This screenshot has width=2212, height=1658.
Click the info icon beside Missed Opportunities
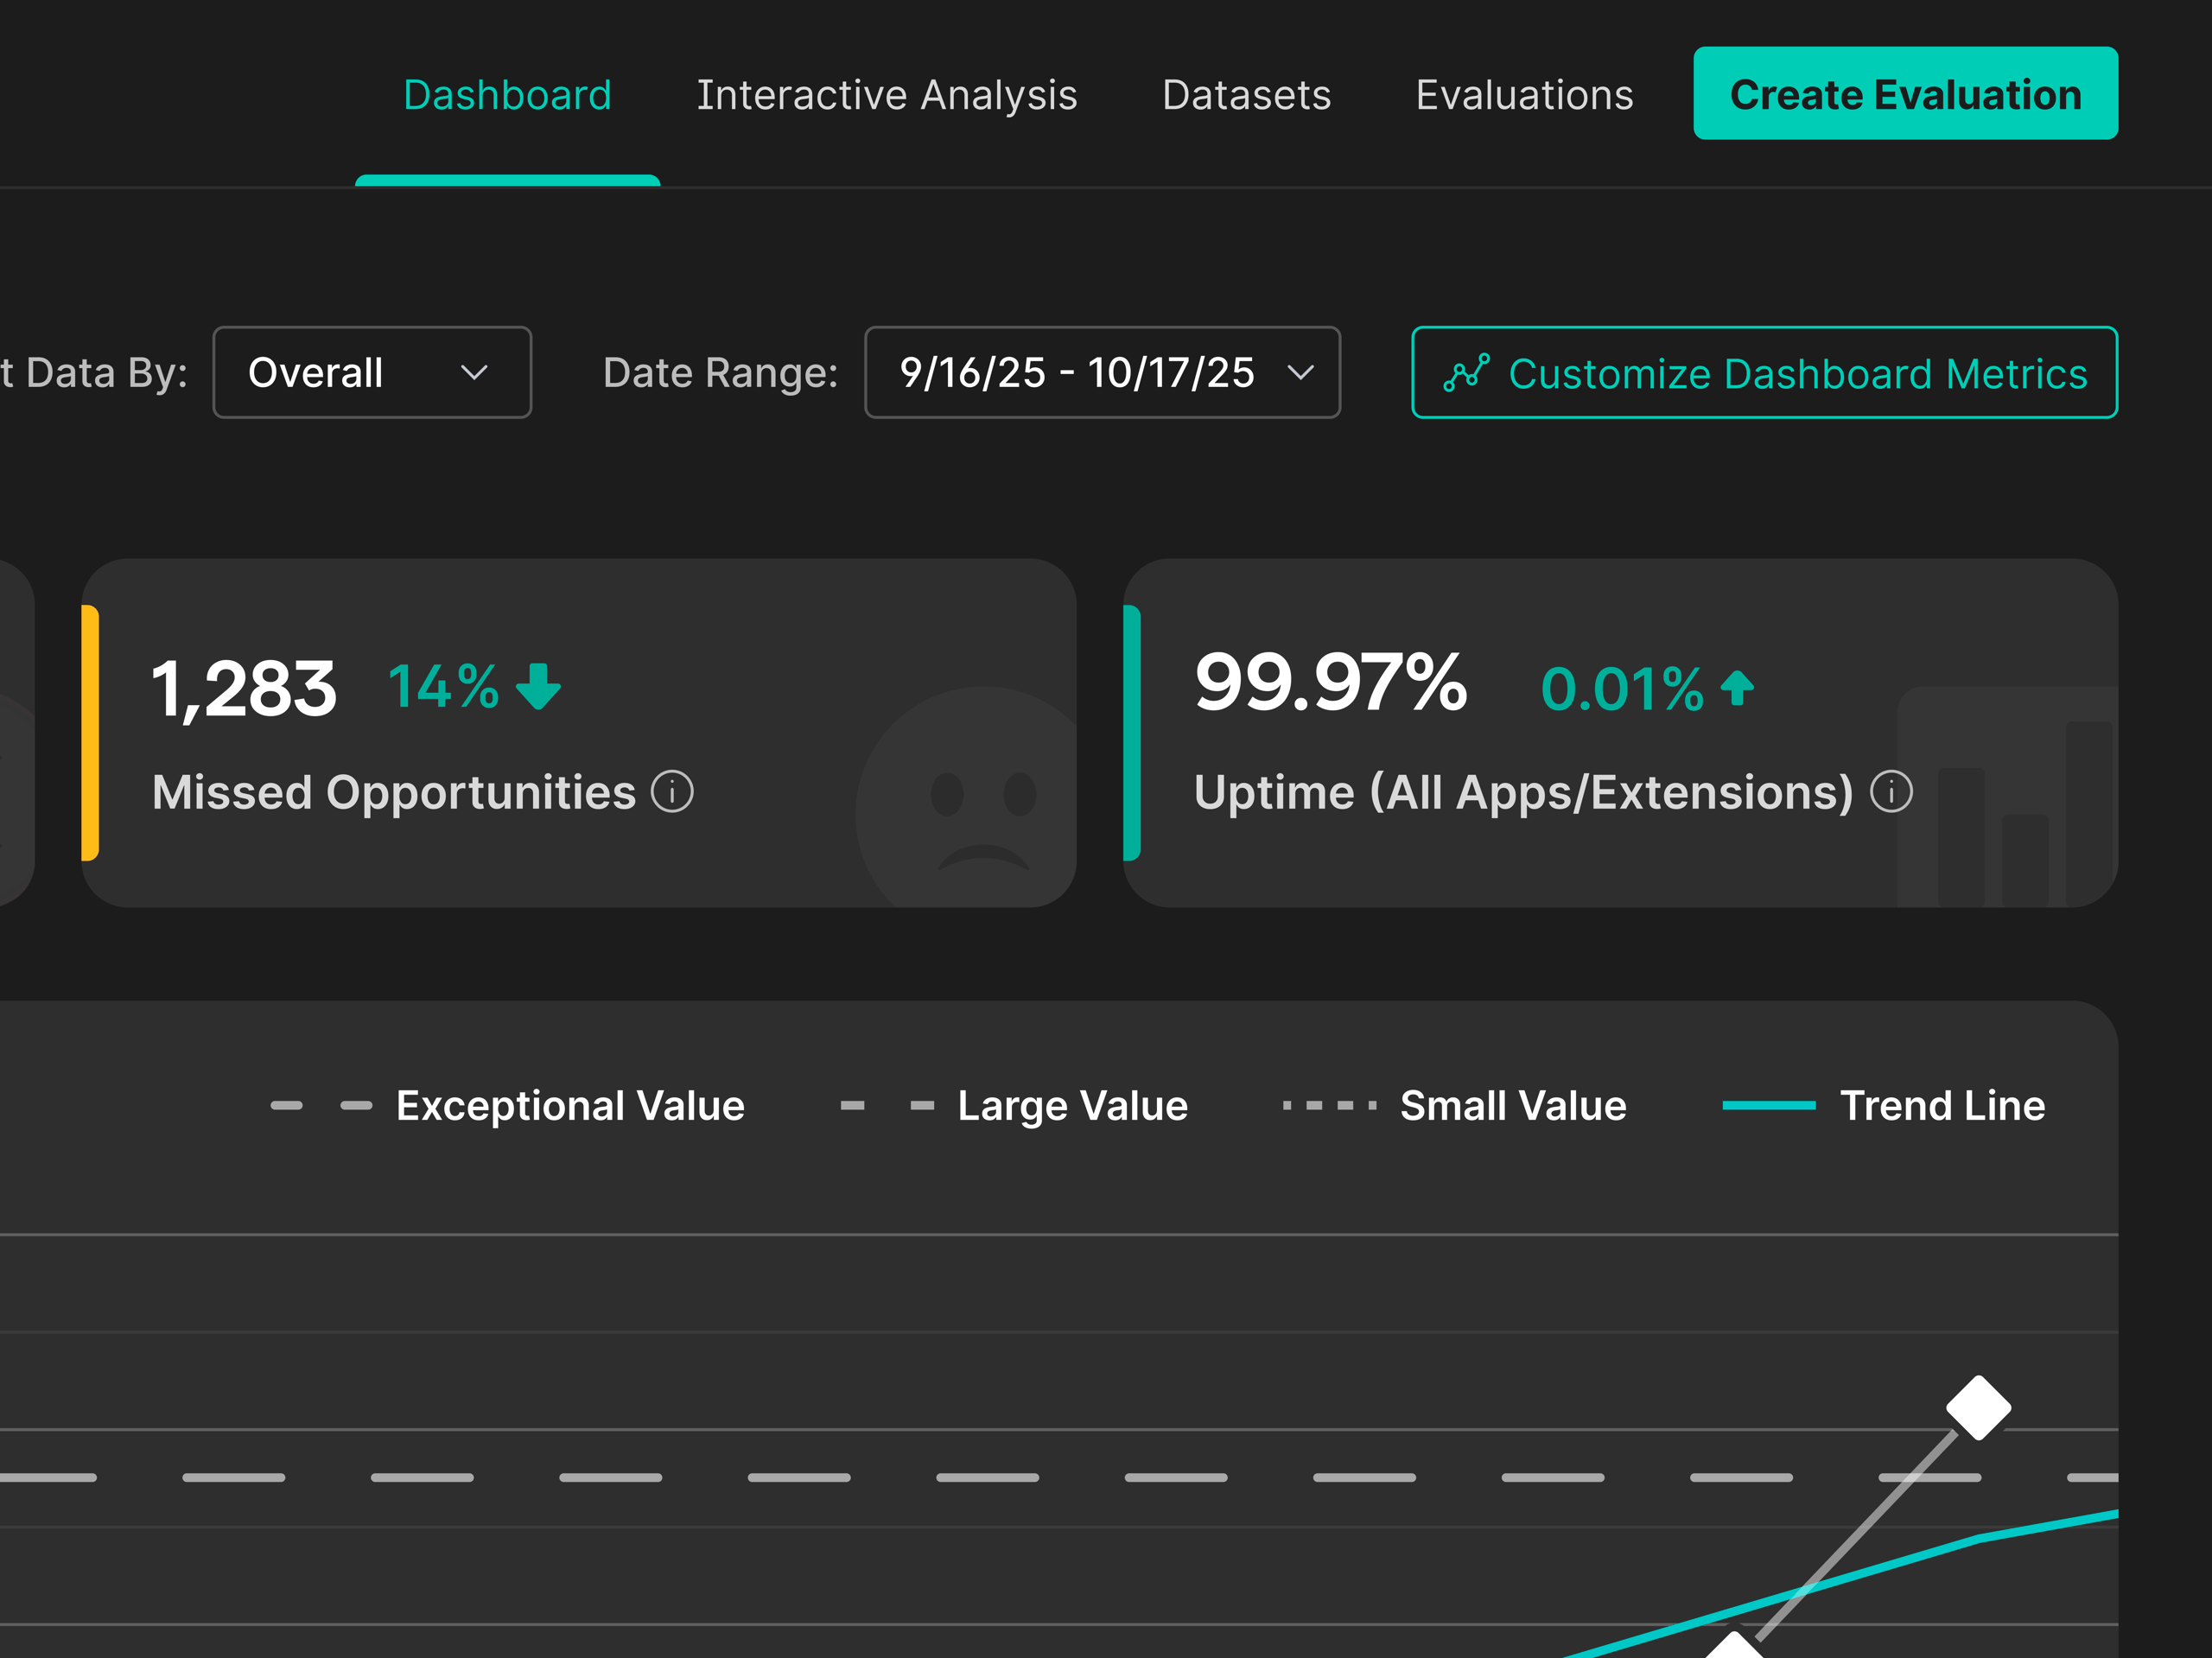point(672,792)
